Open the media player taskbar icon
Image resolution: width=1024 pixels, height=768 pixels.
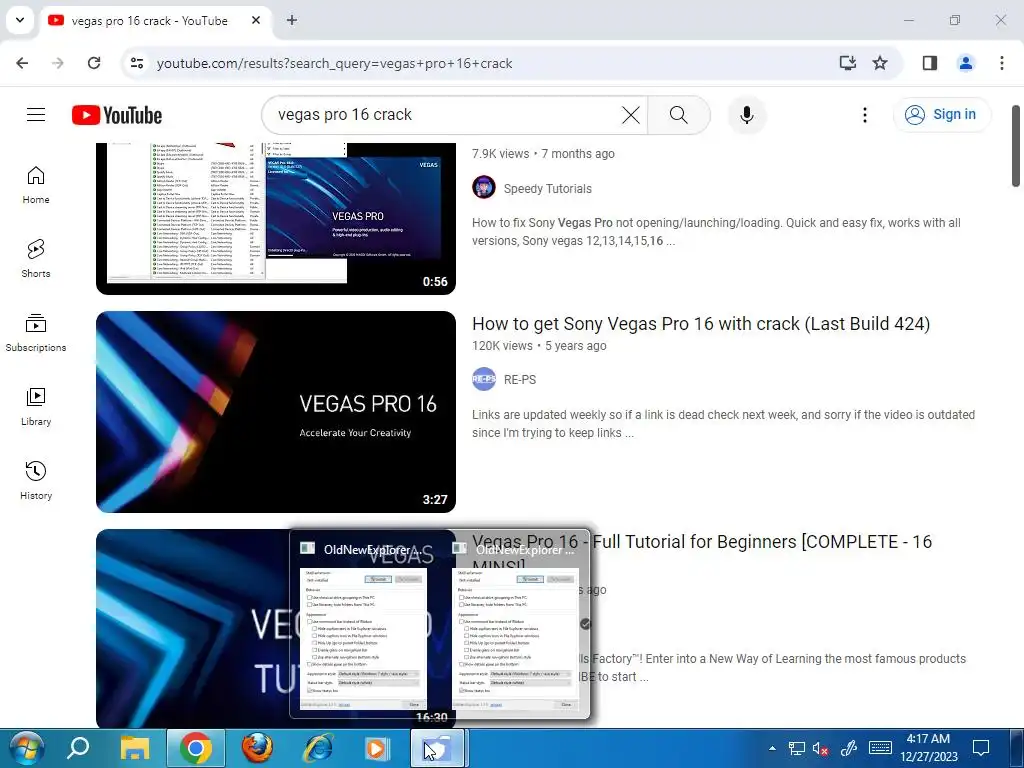click(x=377, y=748)
